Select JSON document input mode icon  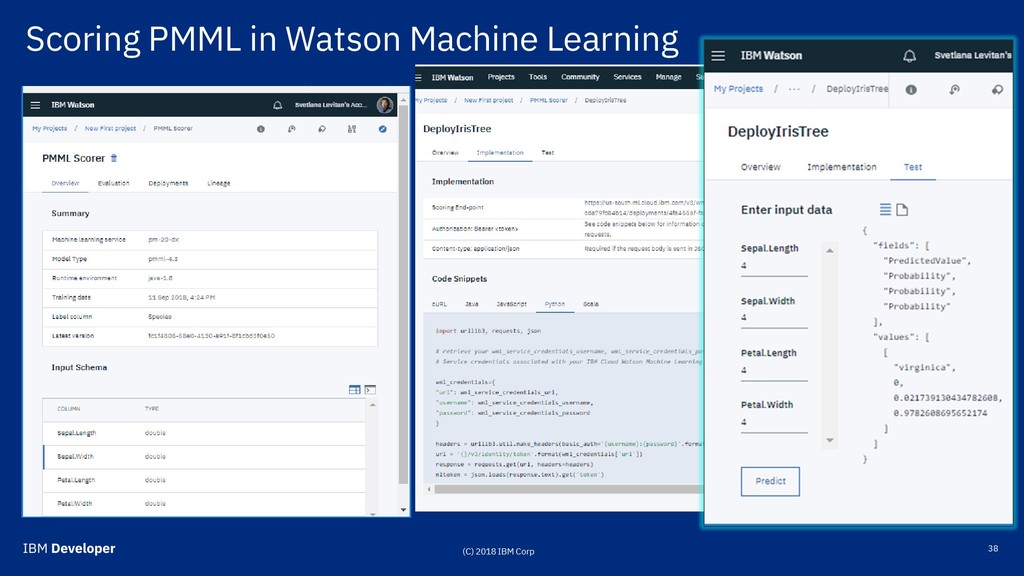[x=902, y=209]
